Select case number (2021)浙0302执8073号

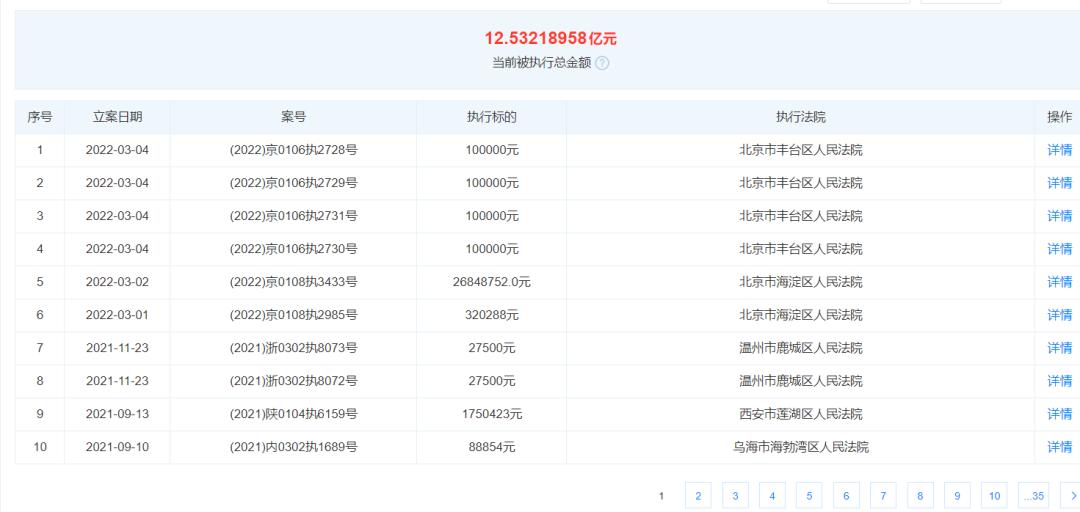tap(293, 348)
